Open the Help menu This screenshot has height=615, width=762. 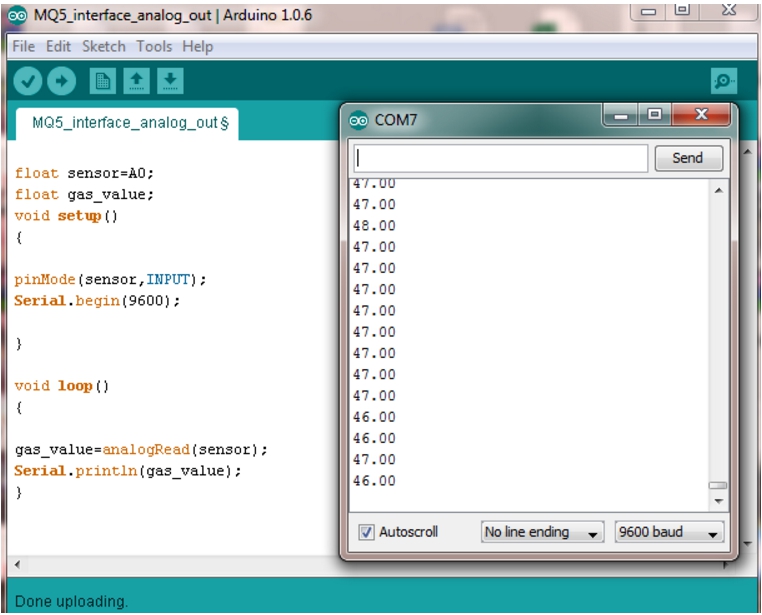click(197, 47)
